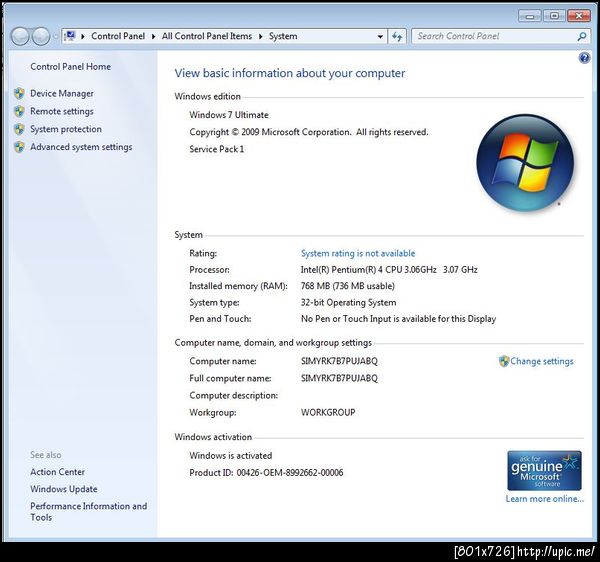Open Advanced system settings
This screenshot has width=600, height=562.
point(81,147)
